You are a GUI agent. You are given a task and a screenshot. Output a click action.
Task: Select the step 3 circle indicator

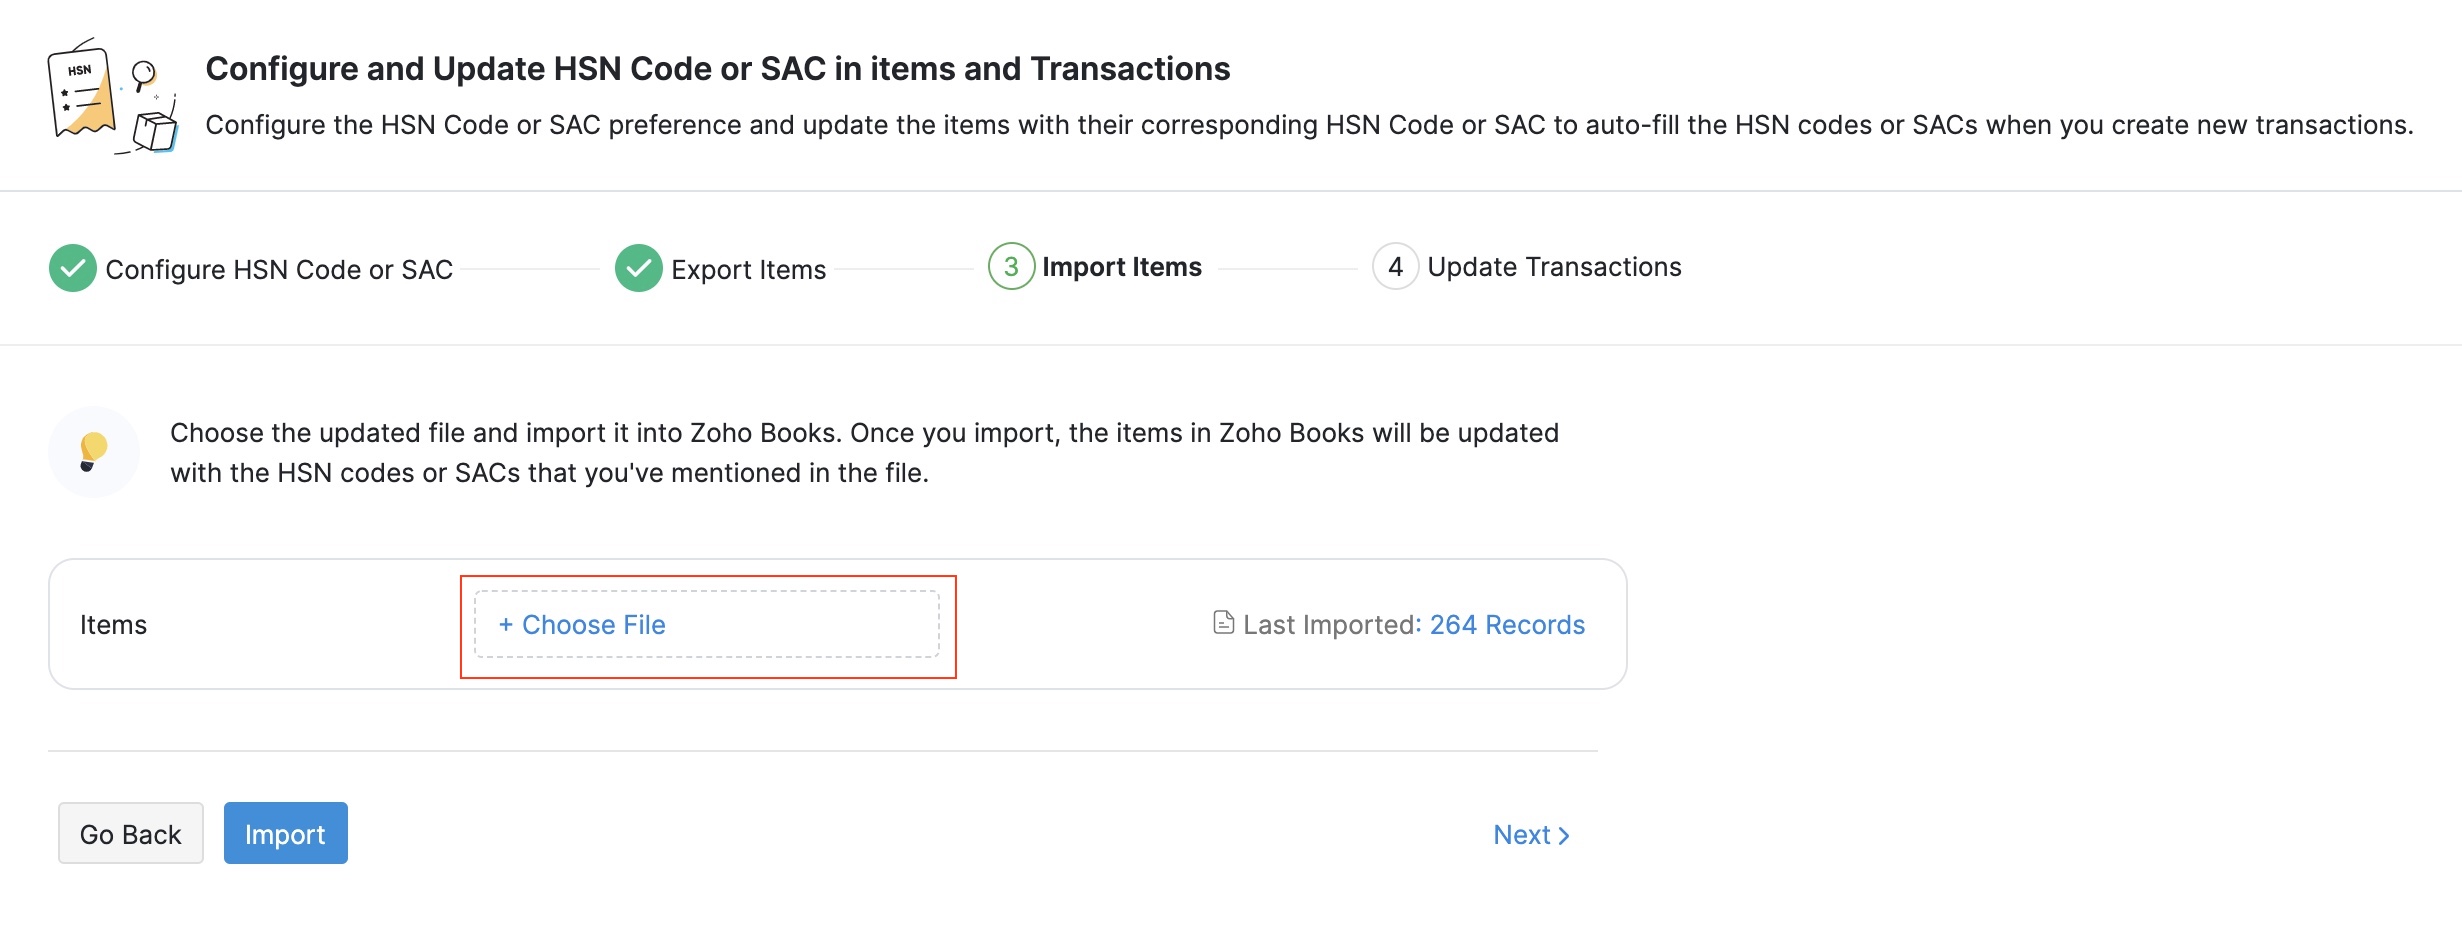(x=1011, y=267)
